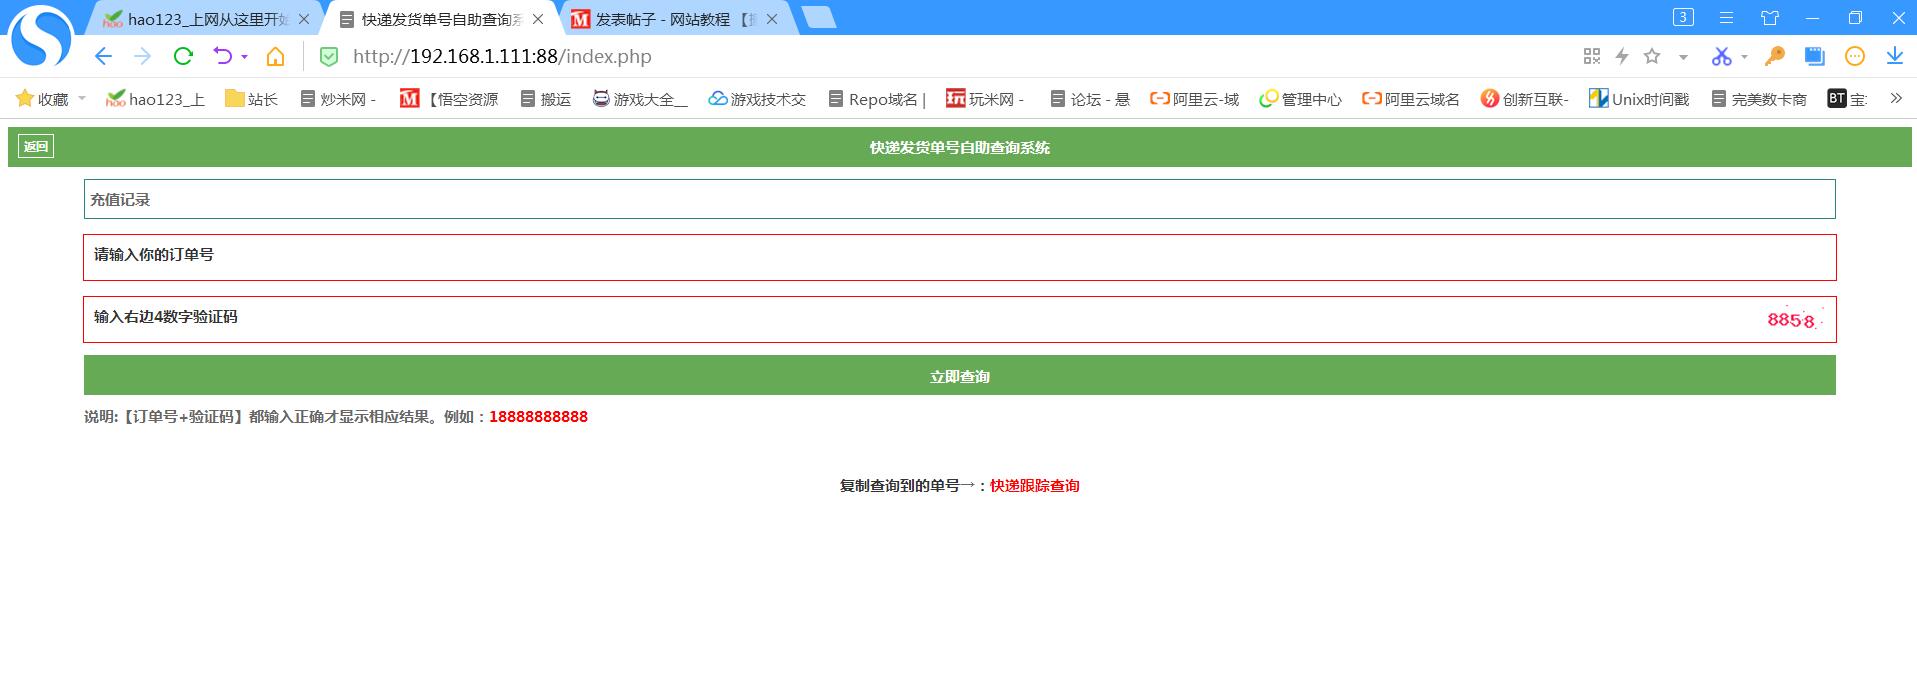
Task: Click the shirt-shaped skin icon
Action: (x=1770, y=18)
